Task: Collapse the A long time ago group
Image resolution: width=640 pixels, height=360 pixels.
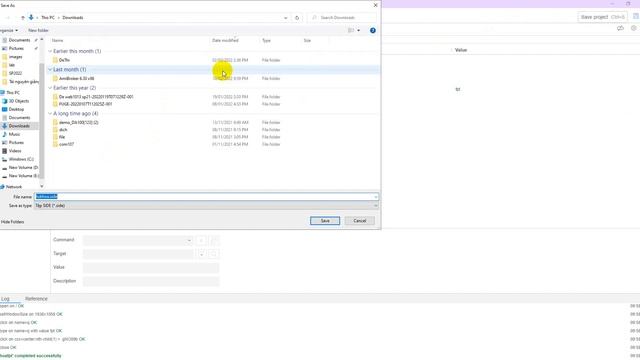Action: pyautogui.click(x=50, y=113)
